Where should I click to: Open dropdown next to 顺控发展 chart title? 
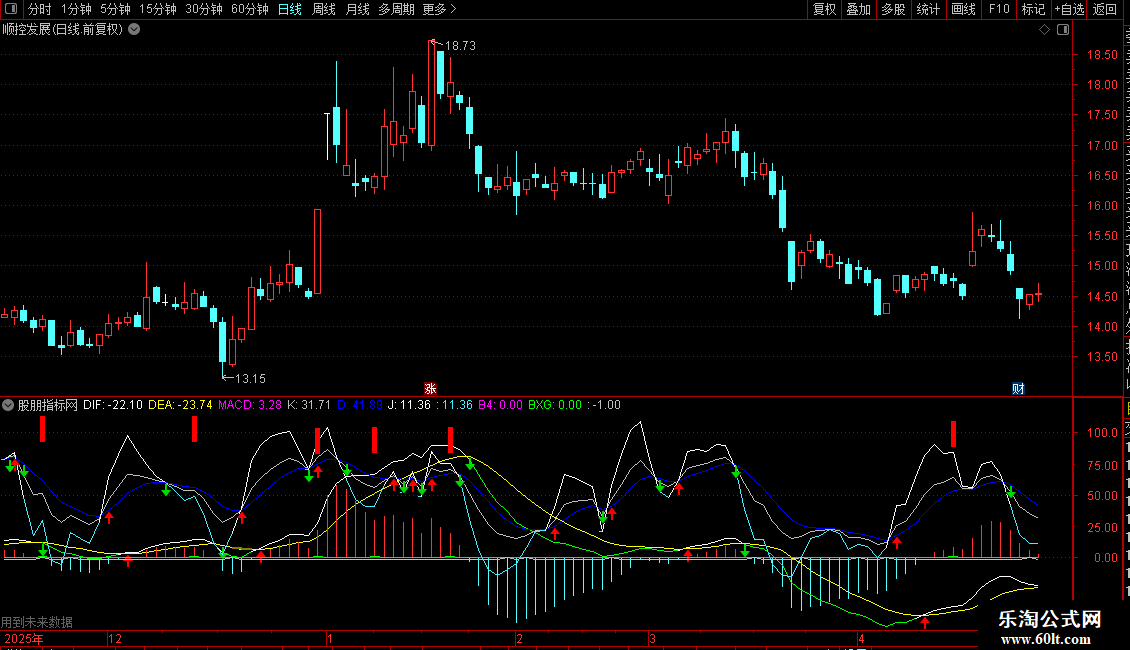click(x=134, y=30)
